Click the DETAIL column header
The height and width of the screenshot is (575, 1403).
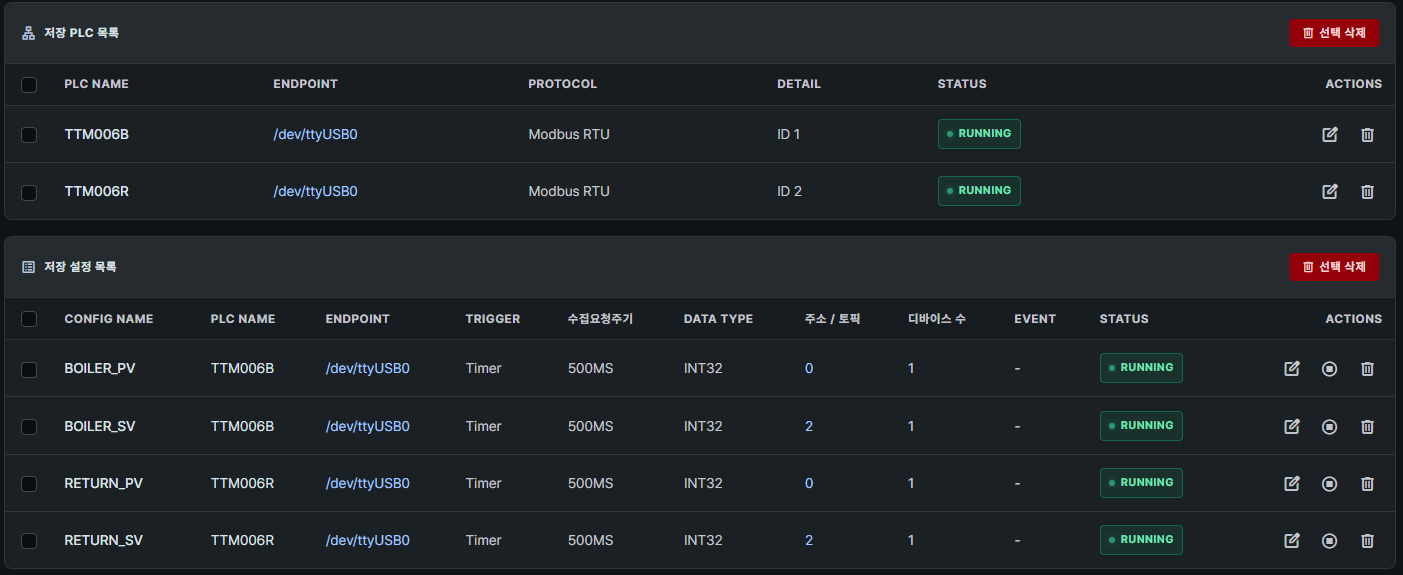click(x=799, y=84)
